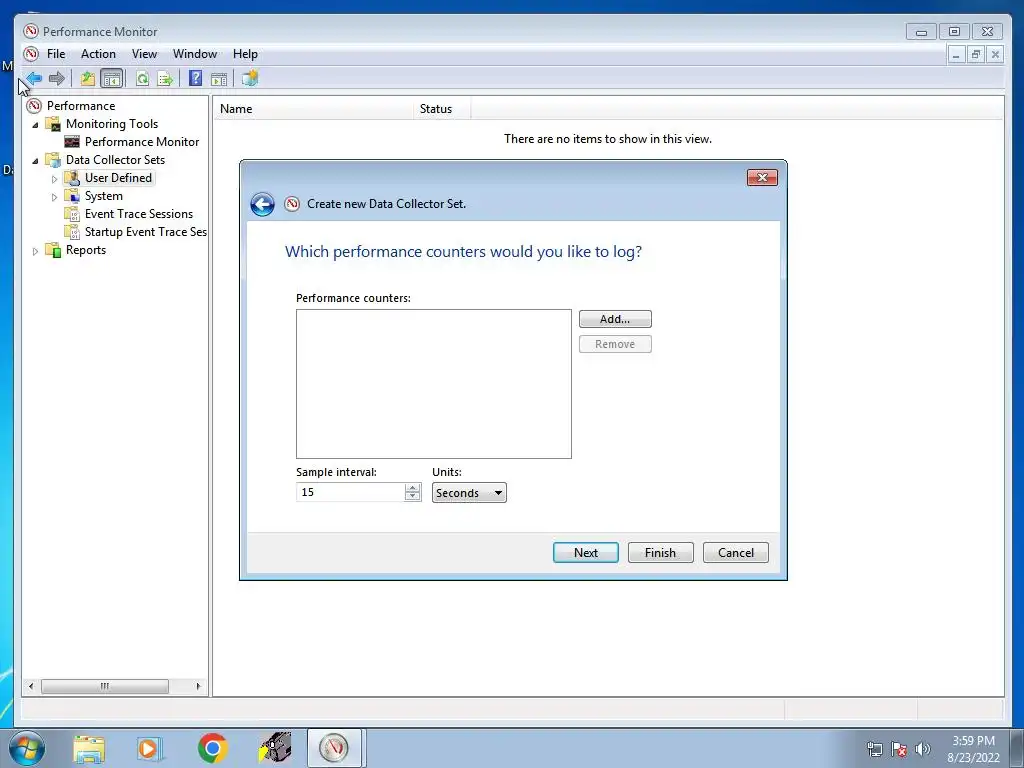Select Startup Event Trace Sessions item
Viewport: 1024px width, 768px height.
coord(146,232)
